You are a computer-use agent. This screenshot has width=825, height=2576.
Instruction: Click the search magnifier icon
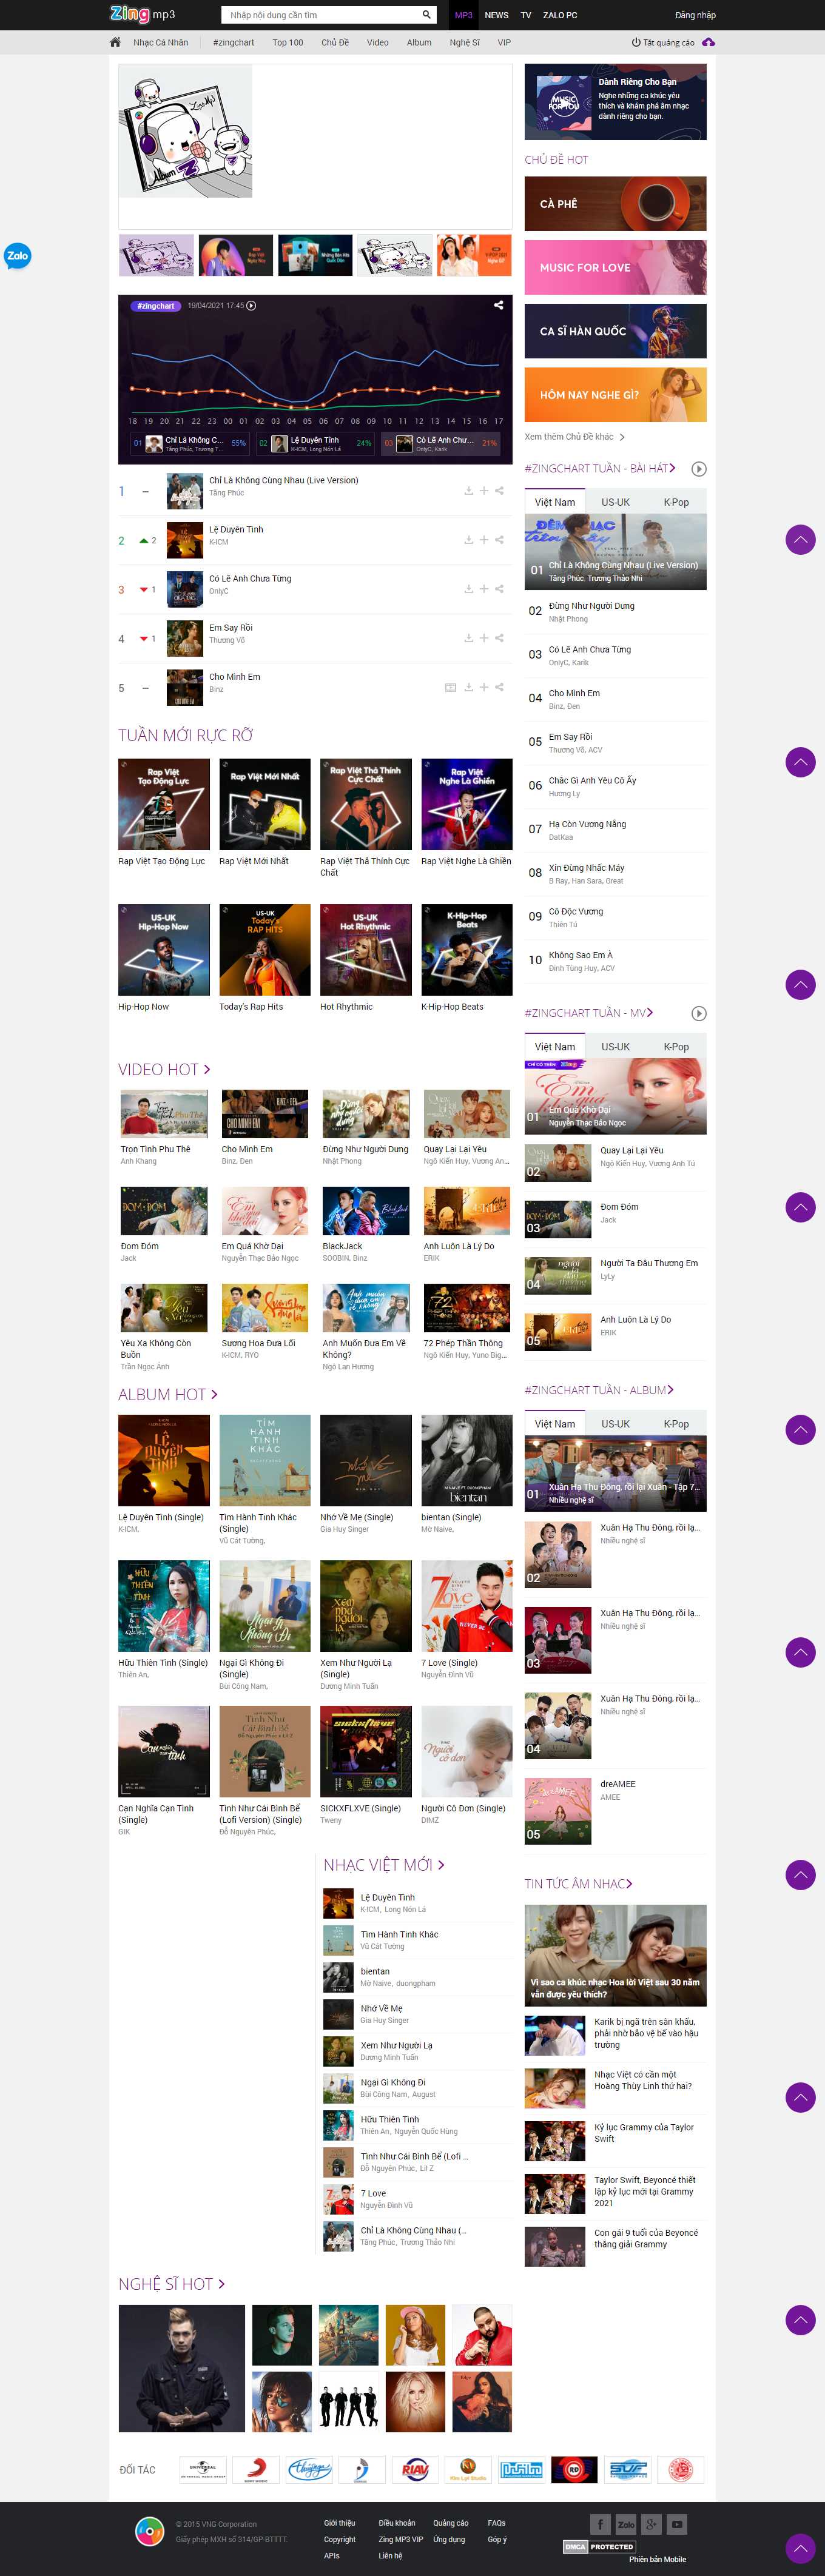[427, 15]
